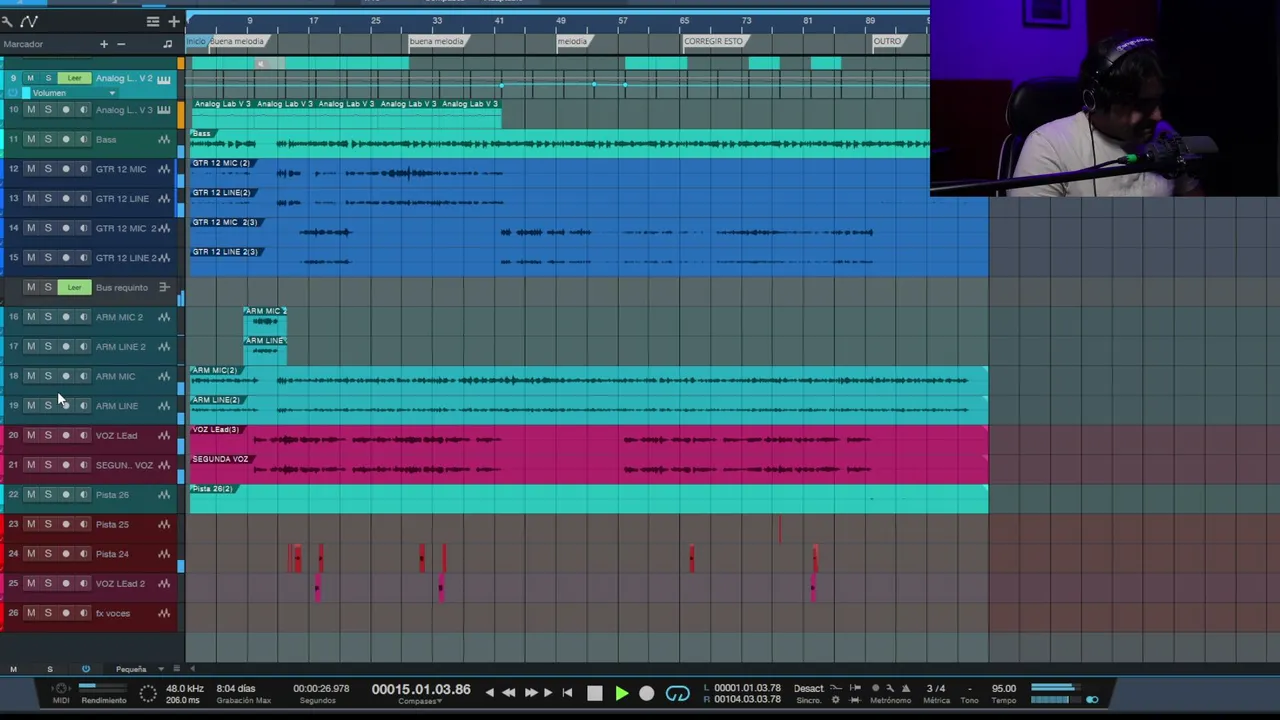Solo the GTR 12 MIC track 12
1280x720 pixels.
48,169
